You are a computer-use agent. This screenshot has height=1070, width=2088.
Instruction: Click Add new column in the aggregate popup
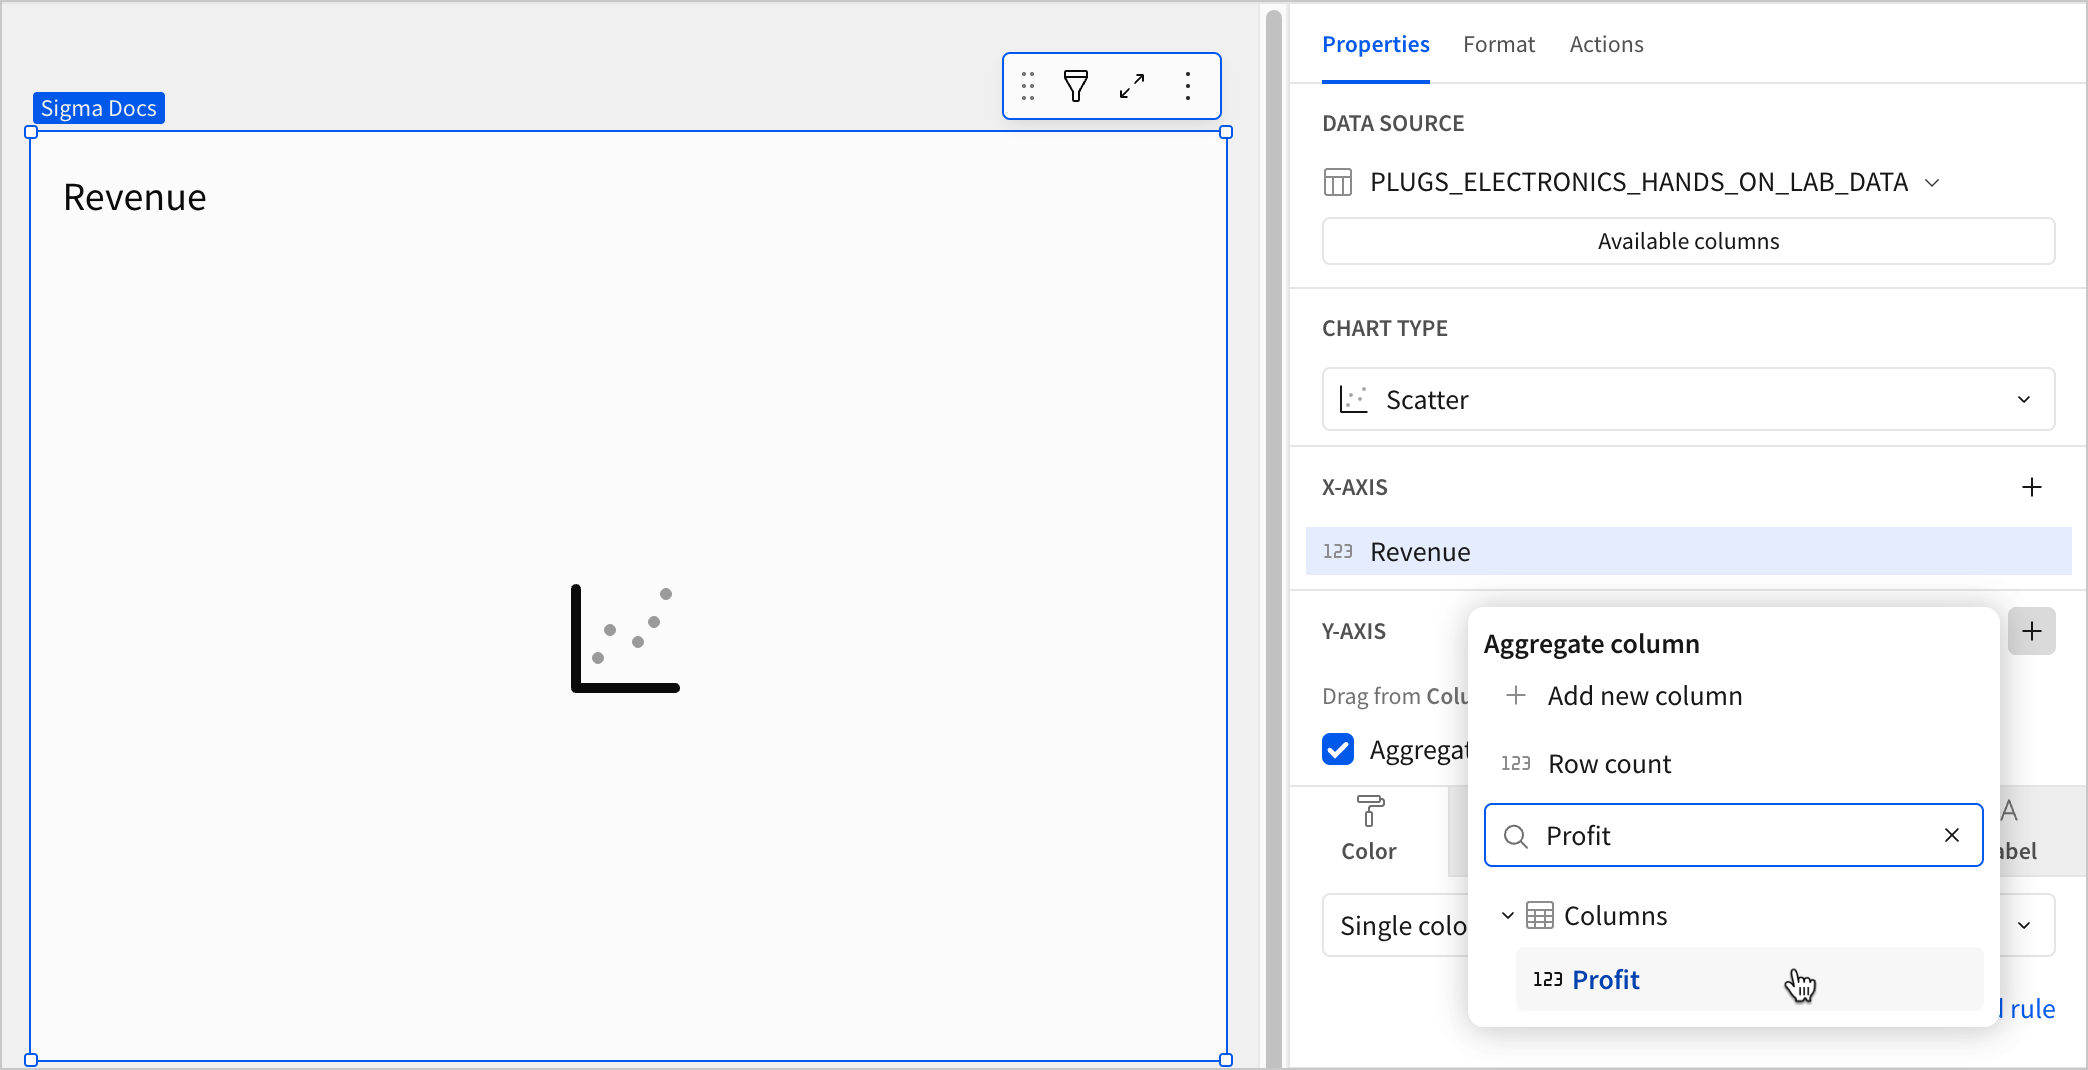pos(1645,695)
